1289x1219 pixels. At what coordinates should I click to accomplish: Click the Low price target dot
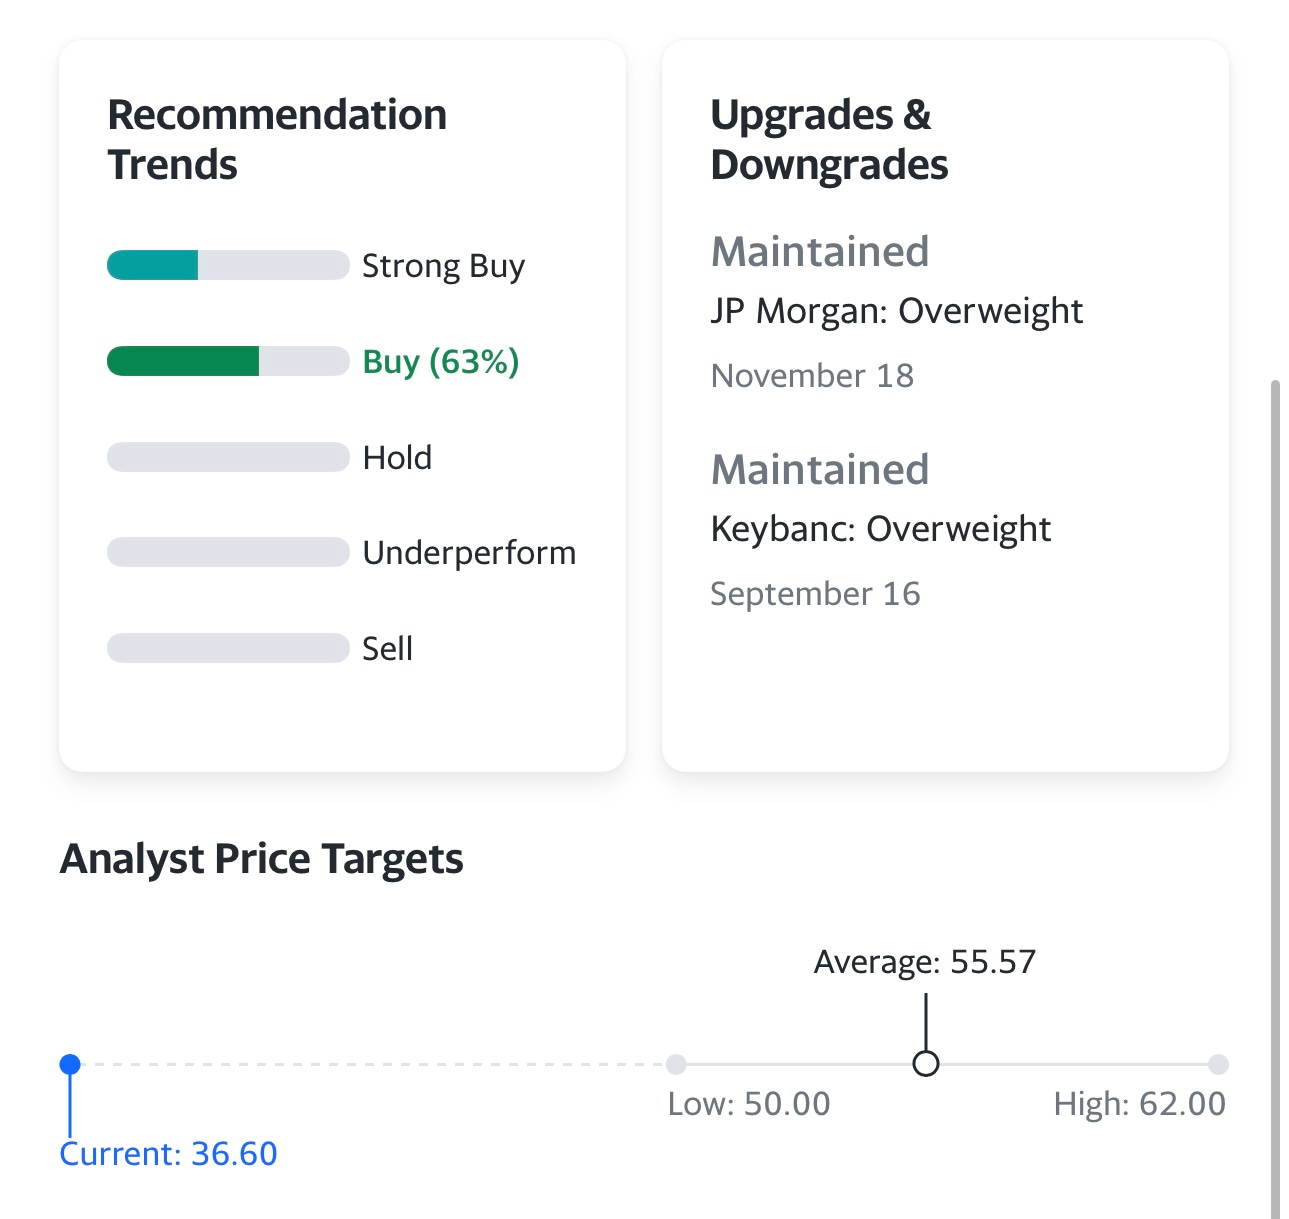pos(676,1064)
